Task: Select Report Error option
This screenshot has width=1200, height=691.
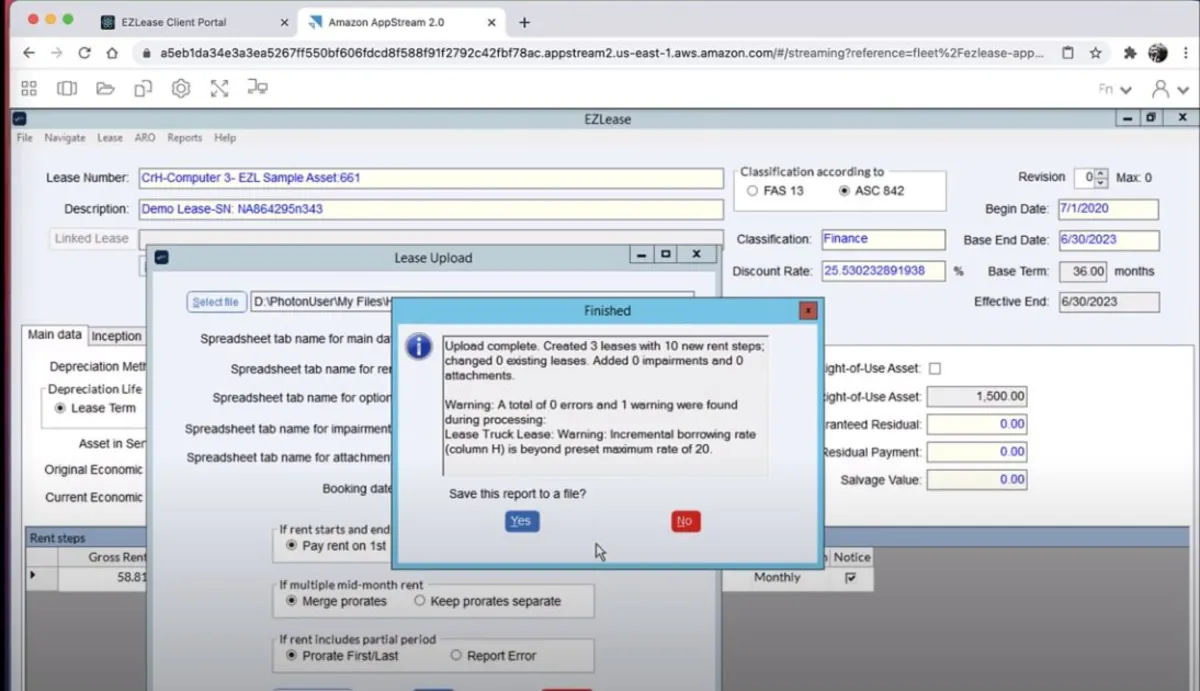Action: (456, 656)
